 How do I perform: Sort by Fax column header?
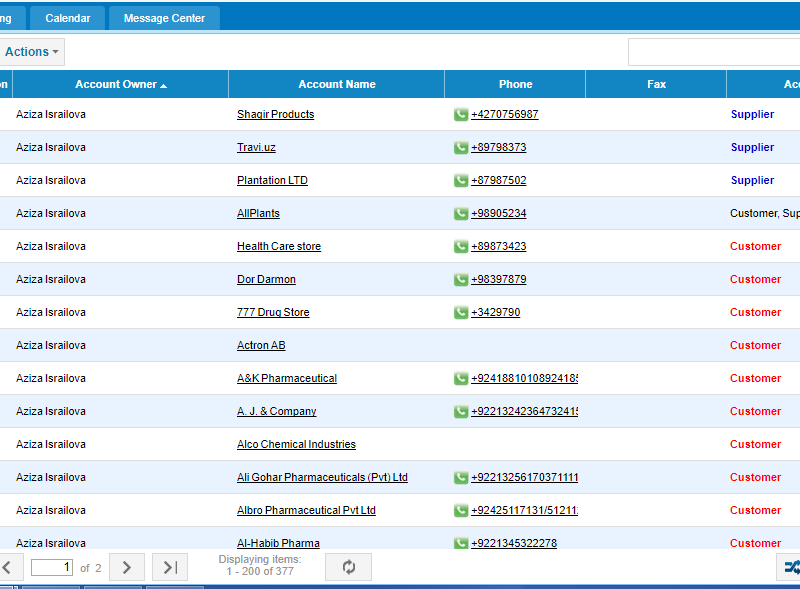[656, 84]
